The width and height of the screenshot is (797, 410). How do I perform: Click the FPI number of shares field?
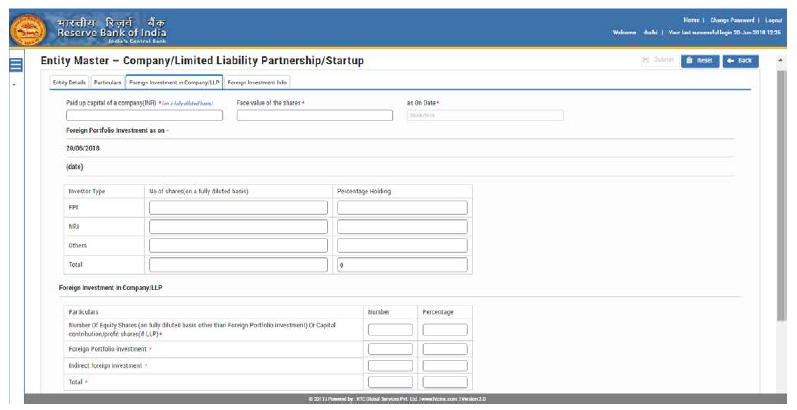[x=238, y=208]
